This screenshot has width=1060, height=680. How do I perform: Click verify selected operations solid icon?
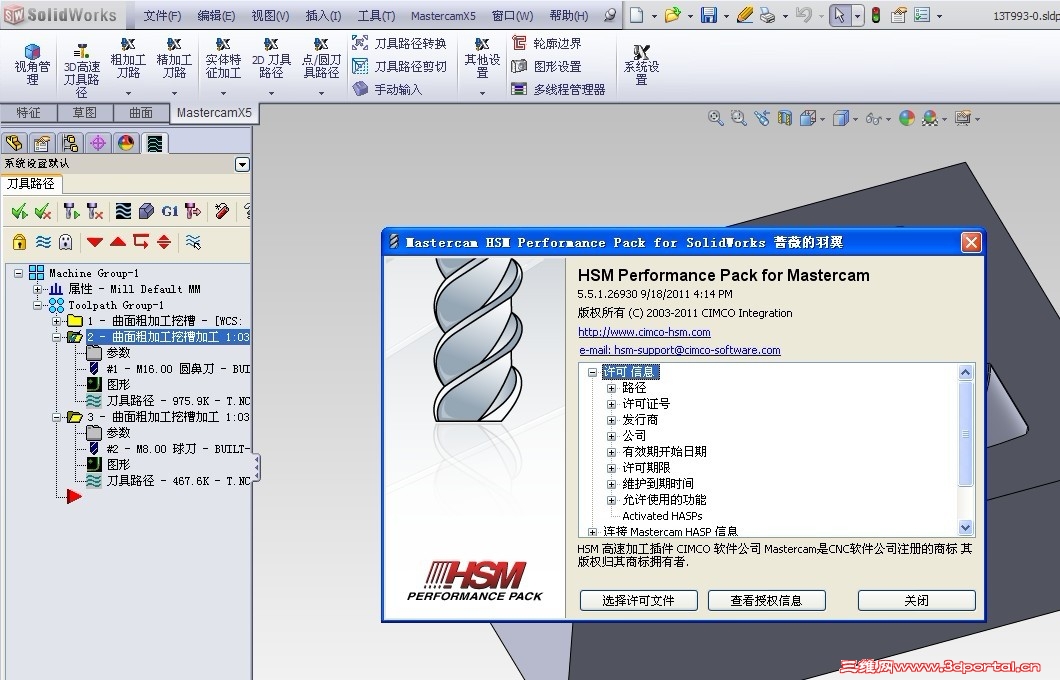[146, 212]
